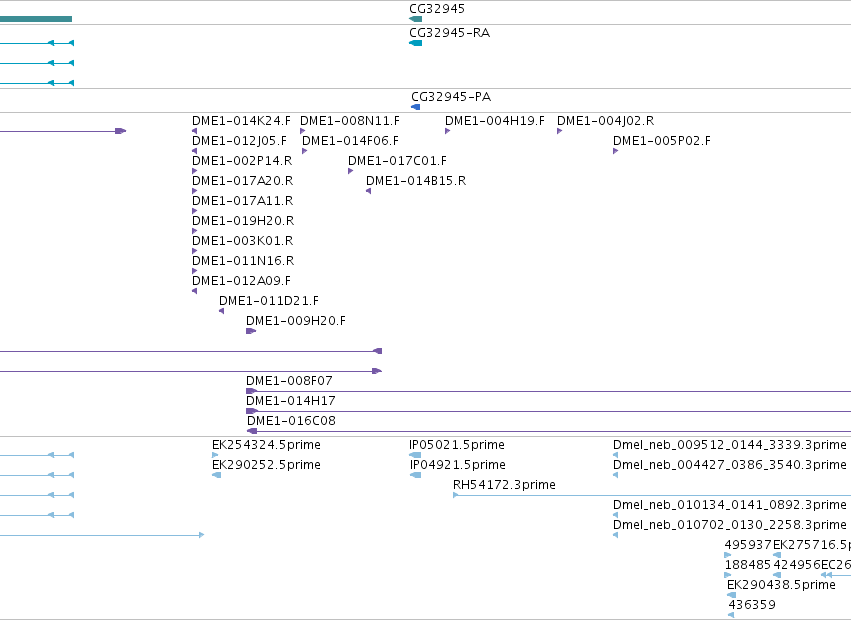
Task: Select the DME1-016C08 BAC label
Action: pyautogui.click(x=291, y=421)
